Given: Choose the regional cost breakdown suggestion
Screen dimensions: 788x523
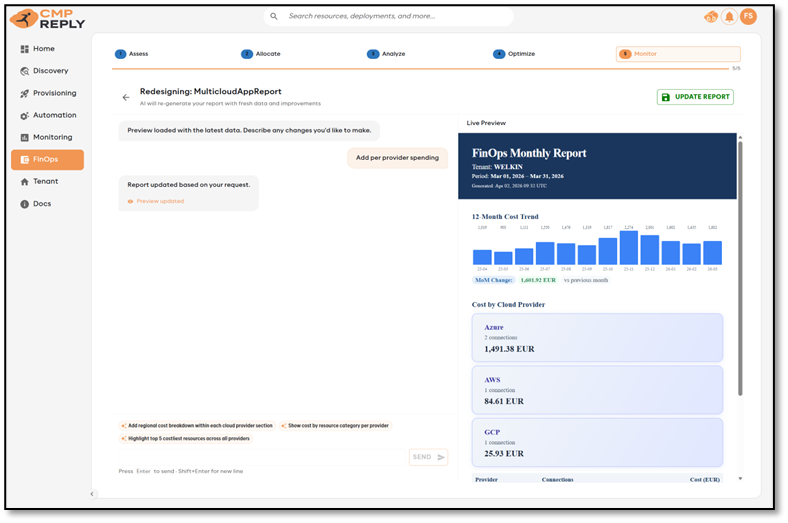Looking at the screenshot, I should (x=196, y=426).
